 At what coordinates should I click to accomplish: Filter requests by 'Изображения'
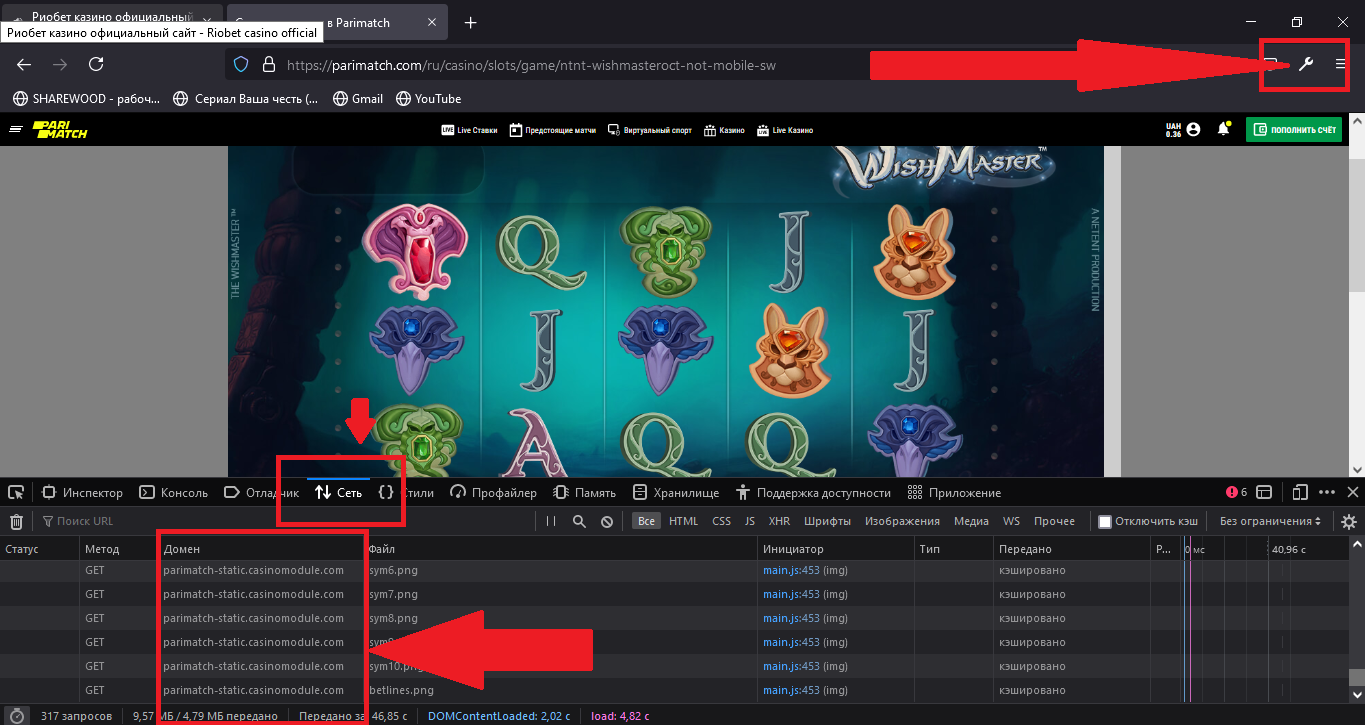click(902, 521)
